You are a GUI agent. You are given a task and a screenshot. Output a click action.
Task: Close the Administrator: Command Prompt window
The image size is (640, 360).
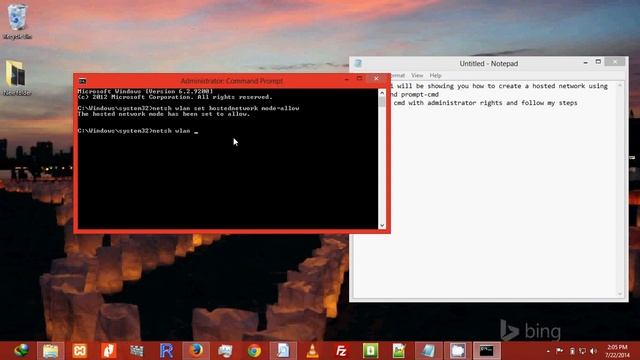click(x=376, y=78)
